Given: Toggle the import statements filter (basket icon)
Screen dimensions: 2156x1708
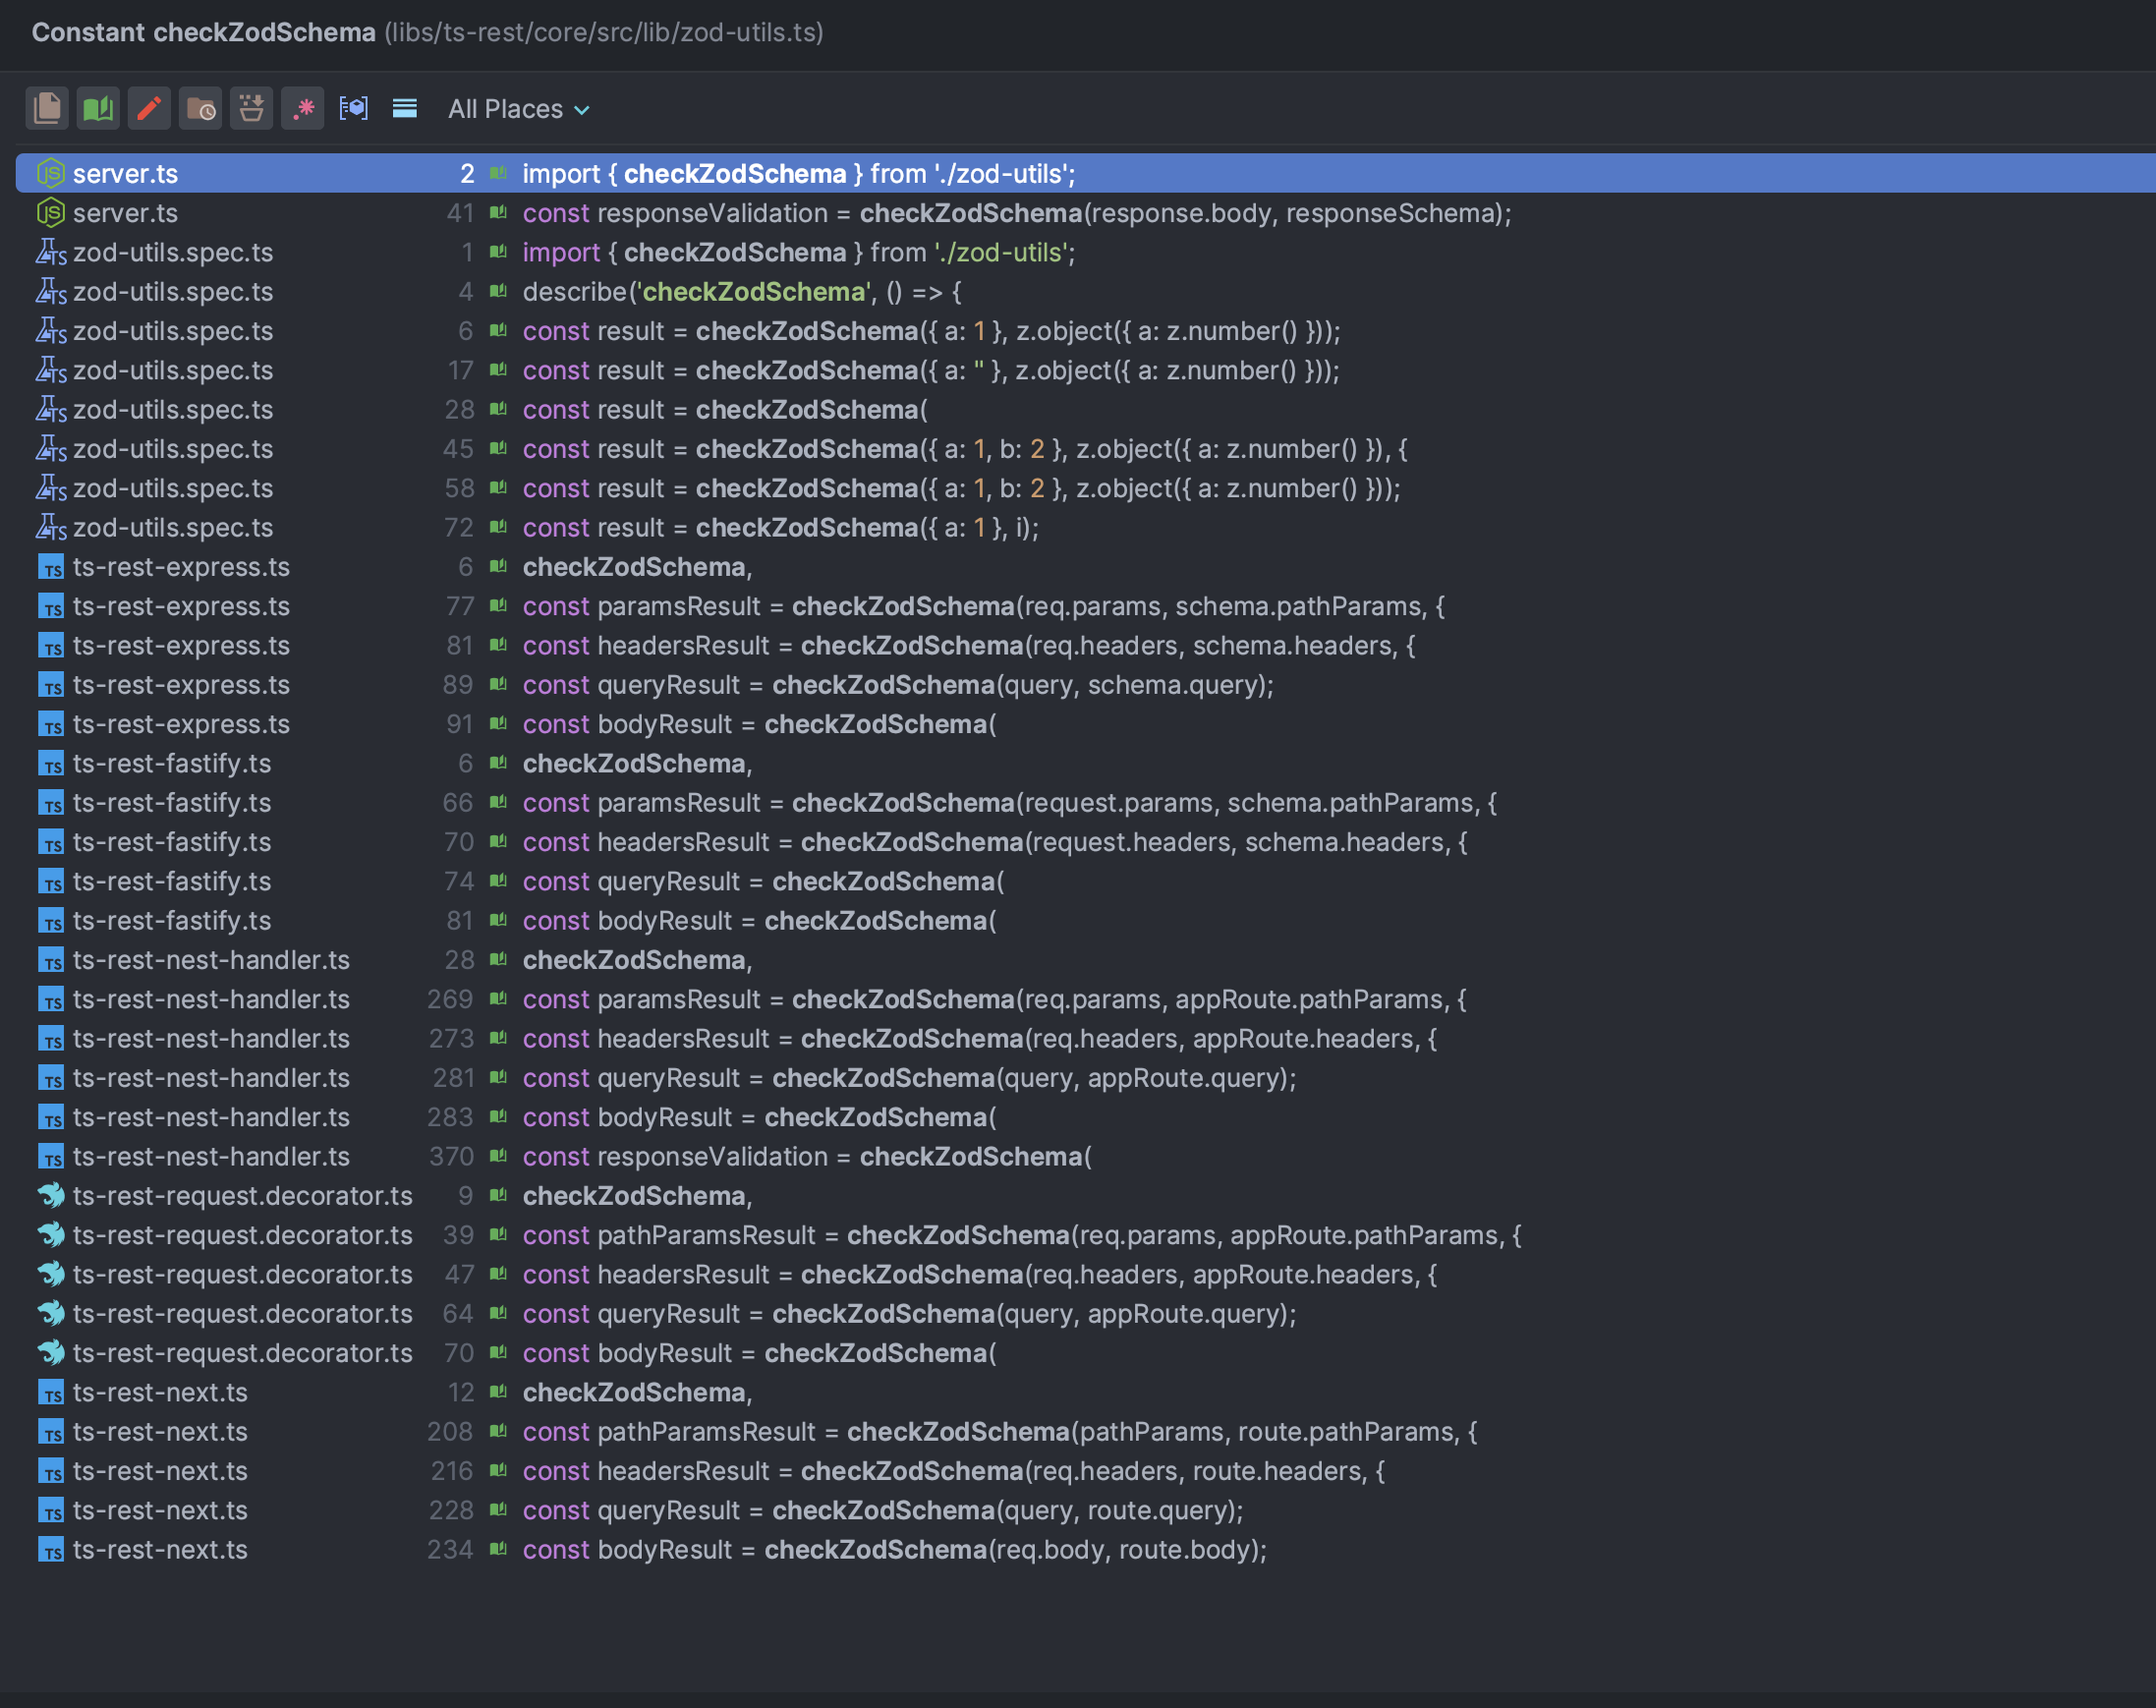Looking at the screenshot, I should (251, 108).
